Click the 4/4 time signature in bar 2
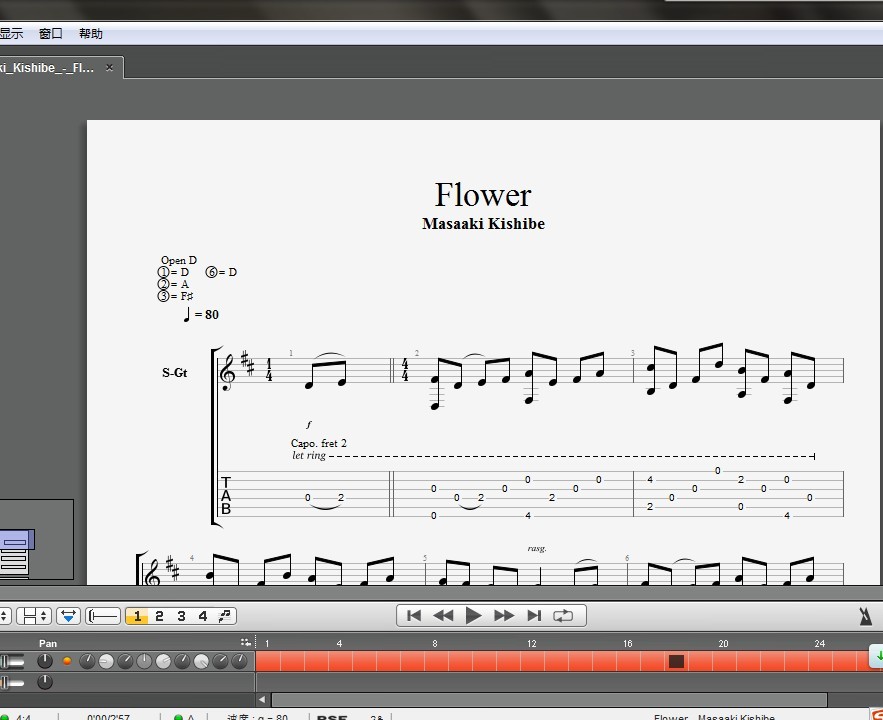This screenshot has height=720, width=883. [x=405, y=370]
